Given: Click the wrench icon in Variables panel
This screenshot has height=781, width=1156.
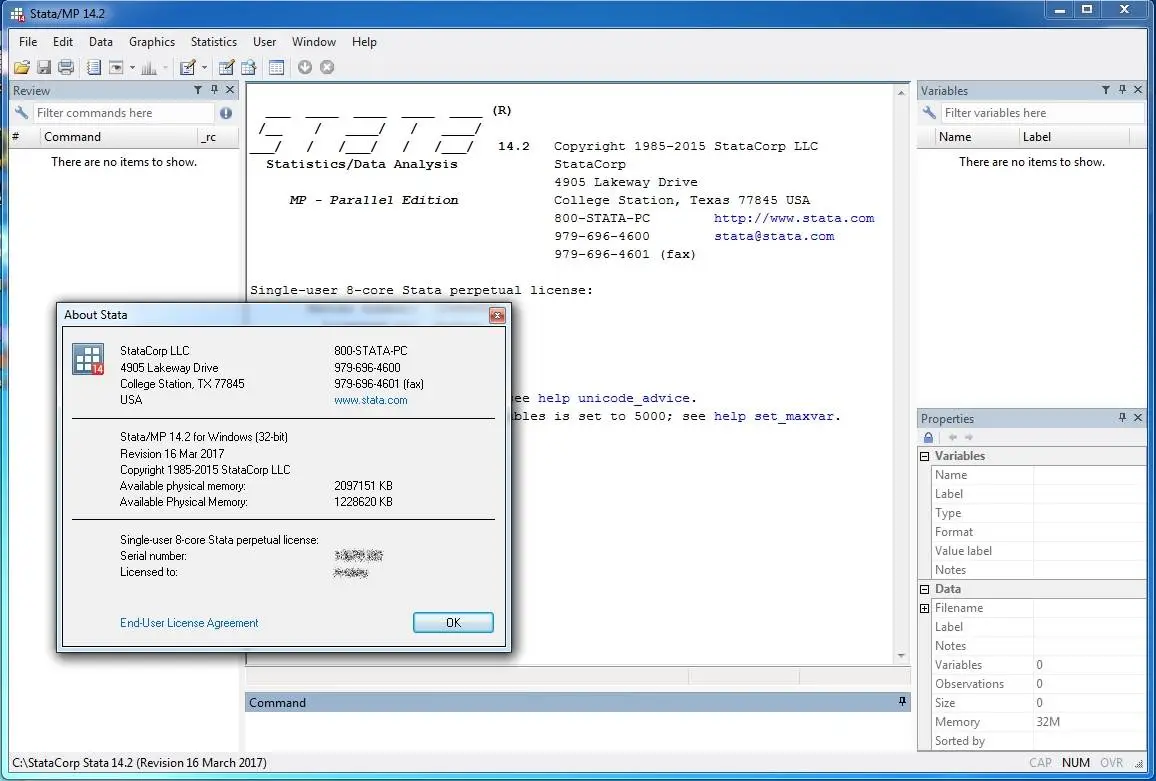Looking at the screenshot, I should click(x=929, y=113).
